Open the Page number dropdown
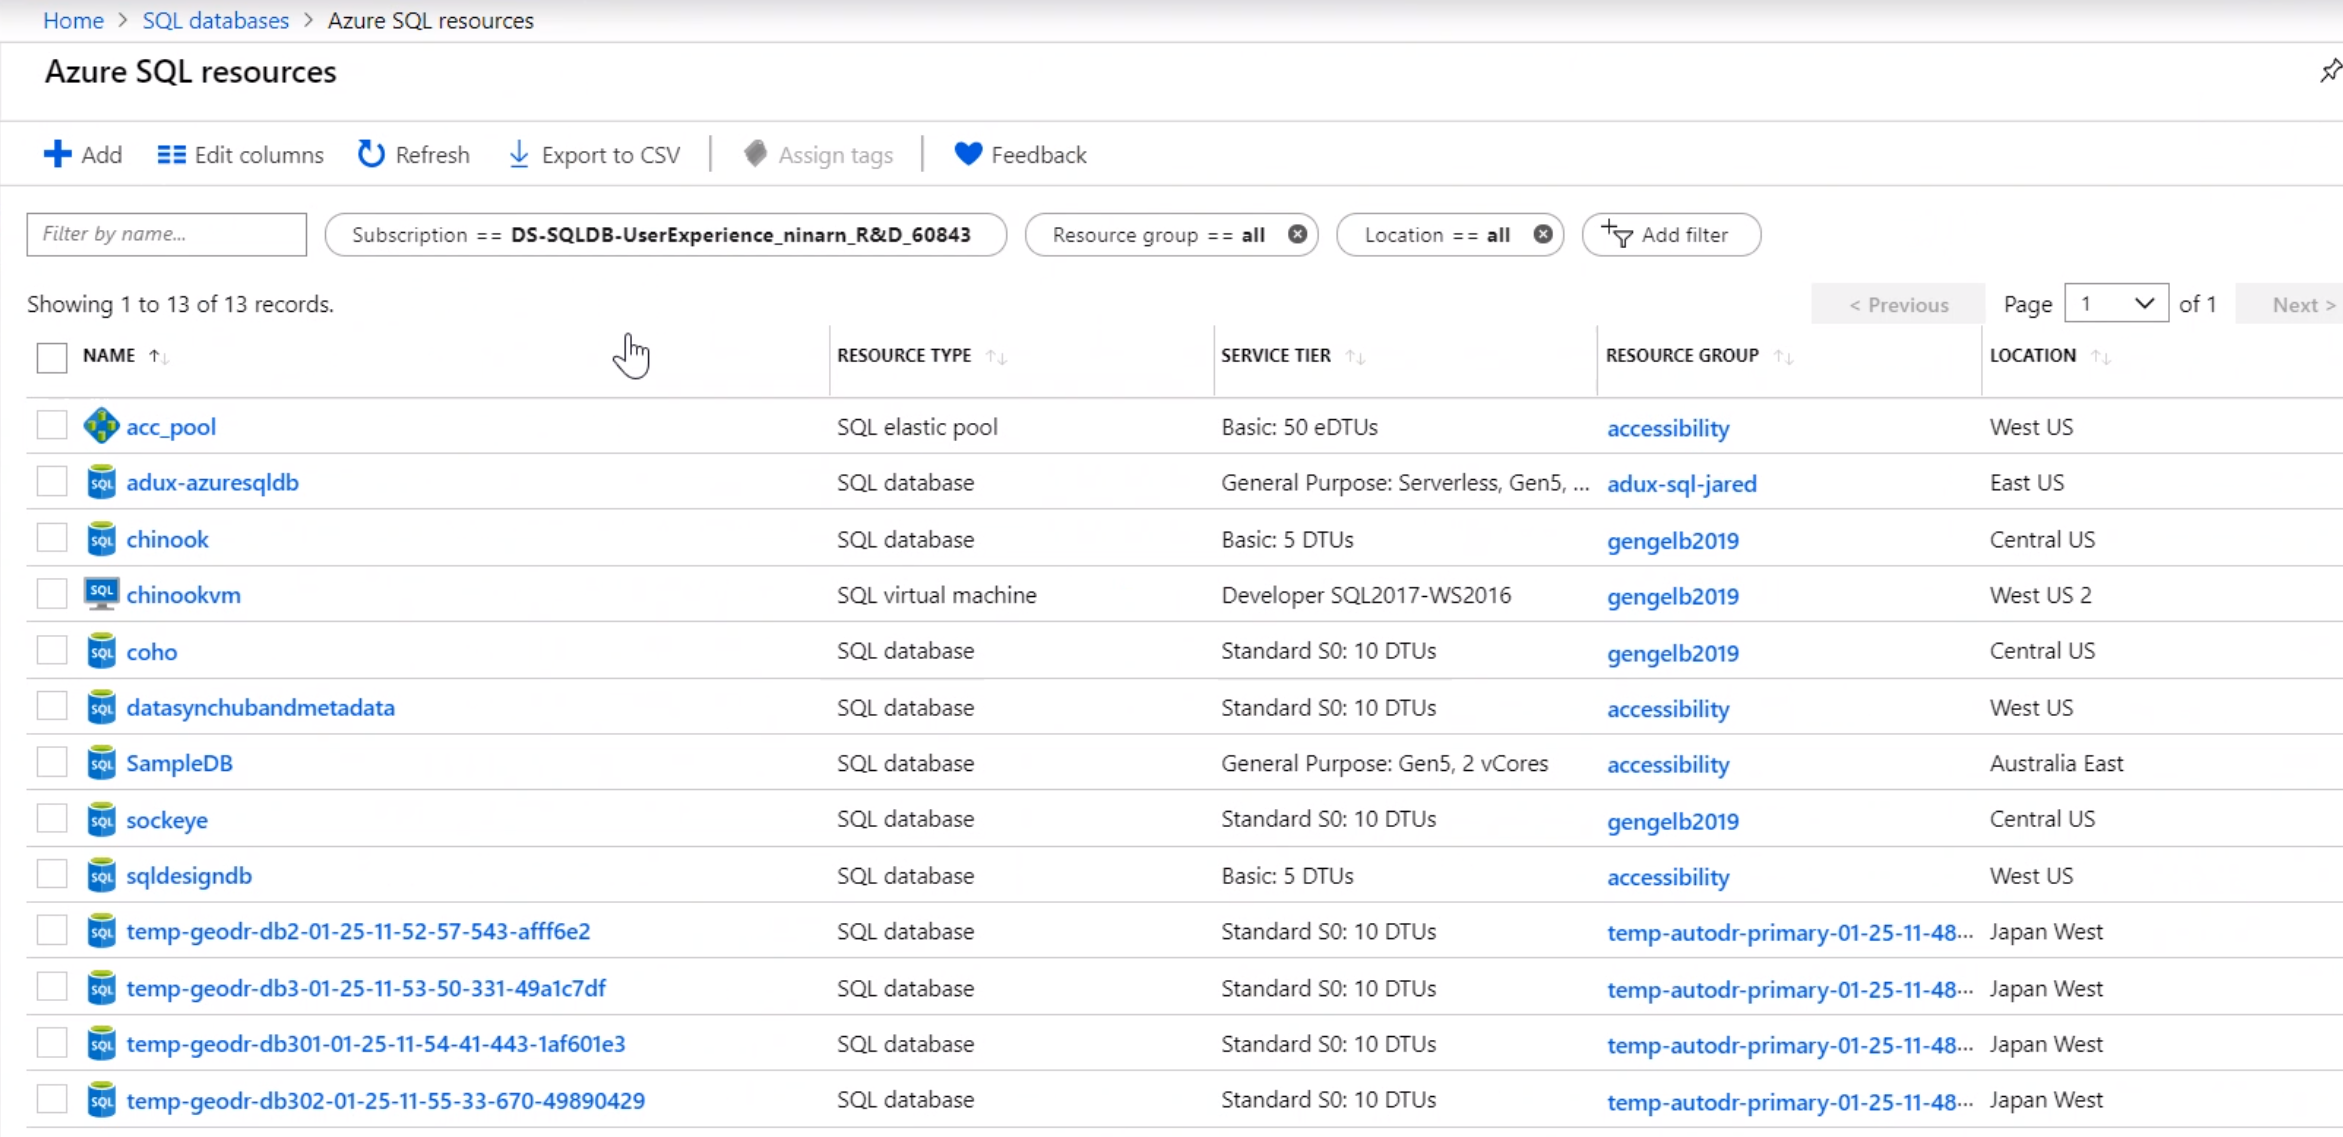2343x1137 pixels. tap(2116, 304)
